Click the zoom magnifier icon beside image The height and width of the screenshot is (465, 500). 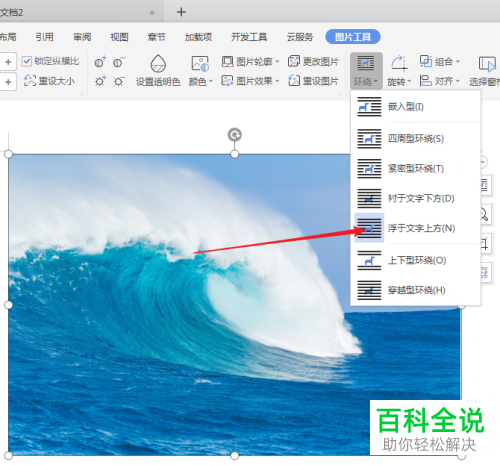pos(485,214)
